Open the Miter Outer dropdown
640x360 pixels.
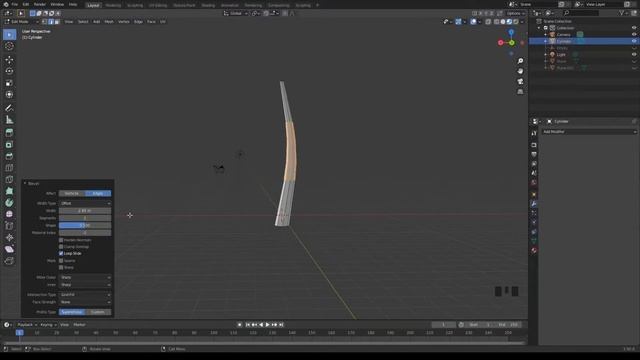(x=85, y=278)
